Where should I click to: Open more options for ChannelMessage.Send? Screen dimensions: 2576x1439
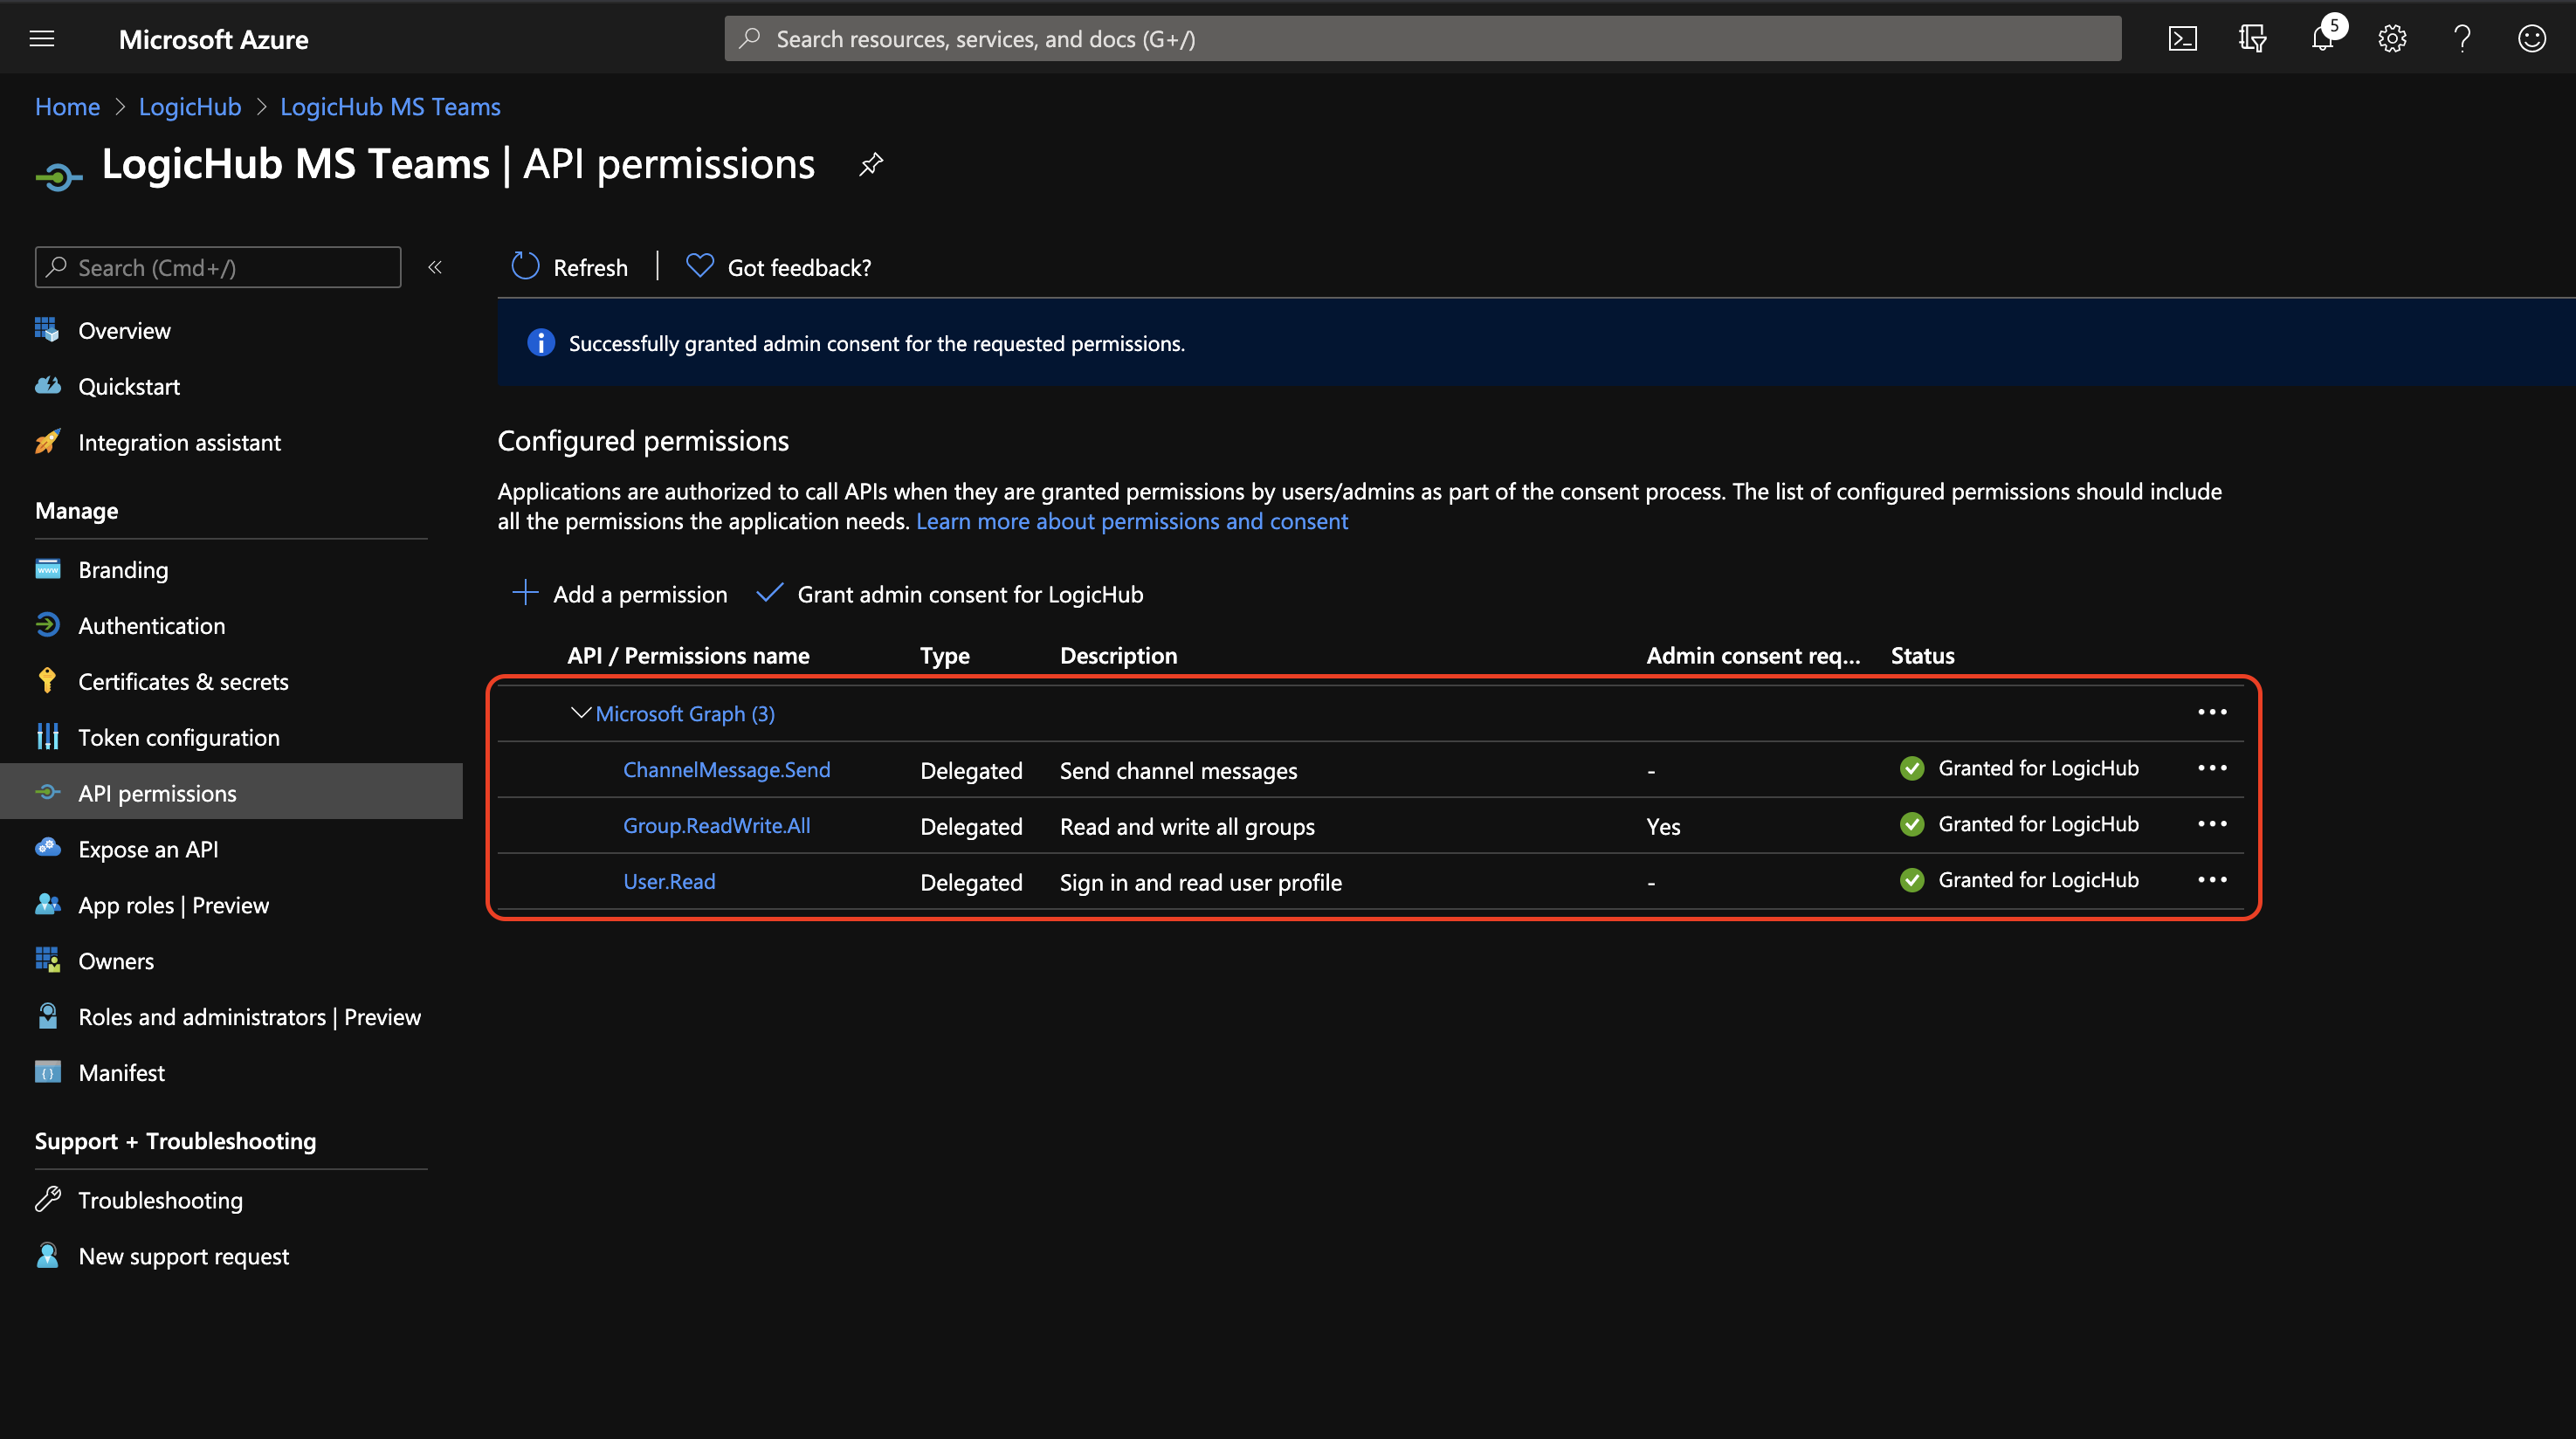pos(2212,768)
